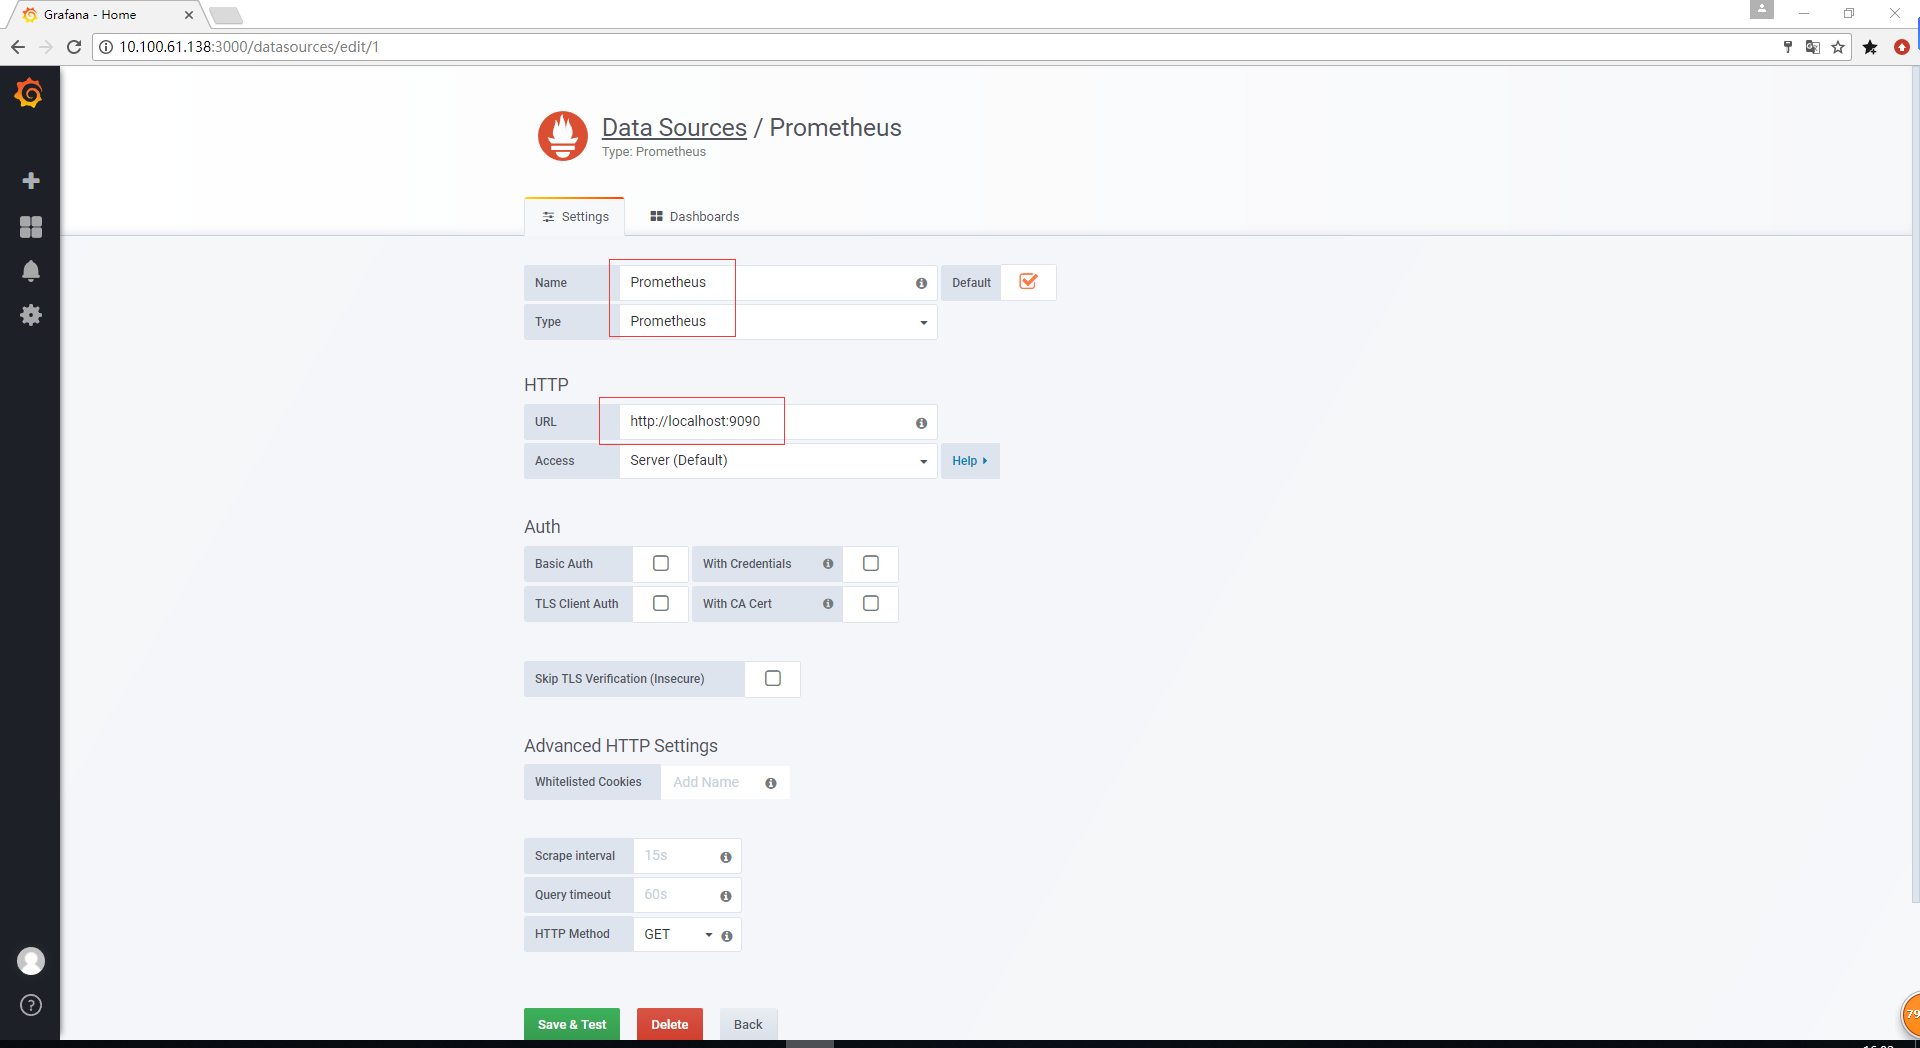This screenshot has width=1920, height=1048.
Task: Click the site info icon before the URL
Action: 106,47
